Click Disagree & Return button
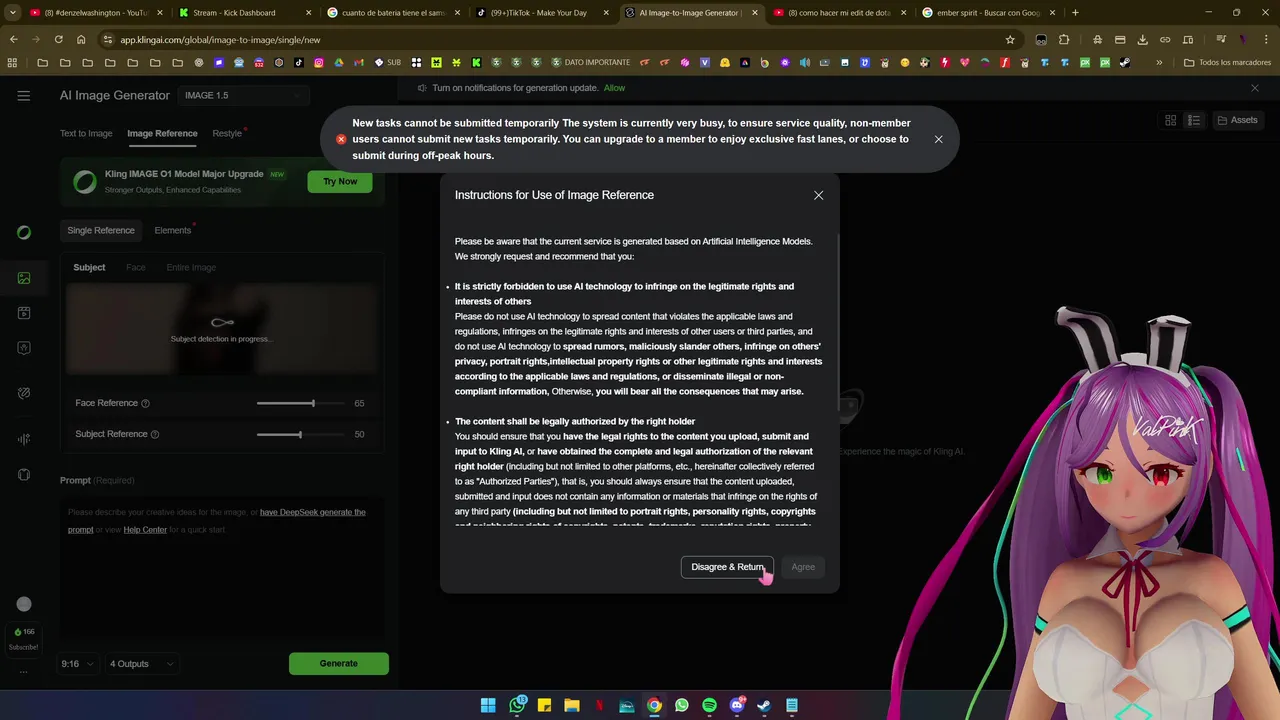Screen dimensions: 1280x720 pos(727,567)
